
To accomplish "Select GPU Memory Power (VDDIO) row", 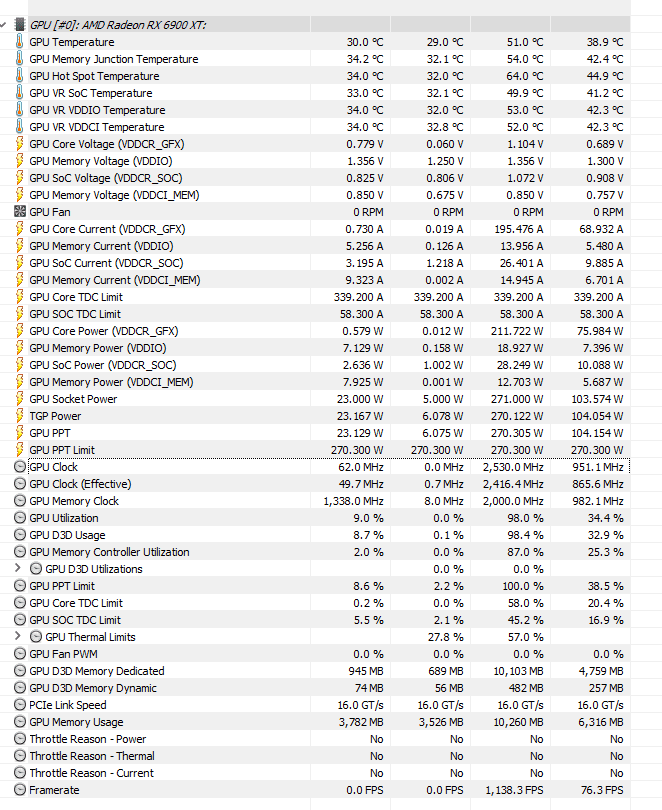I will pos(315,348).
